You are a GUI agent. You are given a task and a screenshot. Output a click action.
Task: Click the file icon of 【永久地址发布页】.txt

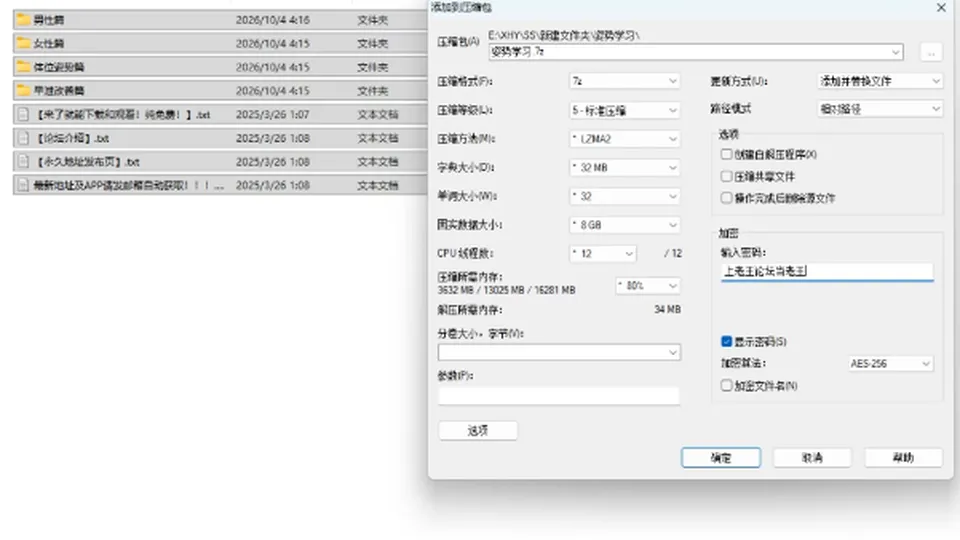pos(23,162)
